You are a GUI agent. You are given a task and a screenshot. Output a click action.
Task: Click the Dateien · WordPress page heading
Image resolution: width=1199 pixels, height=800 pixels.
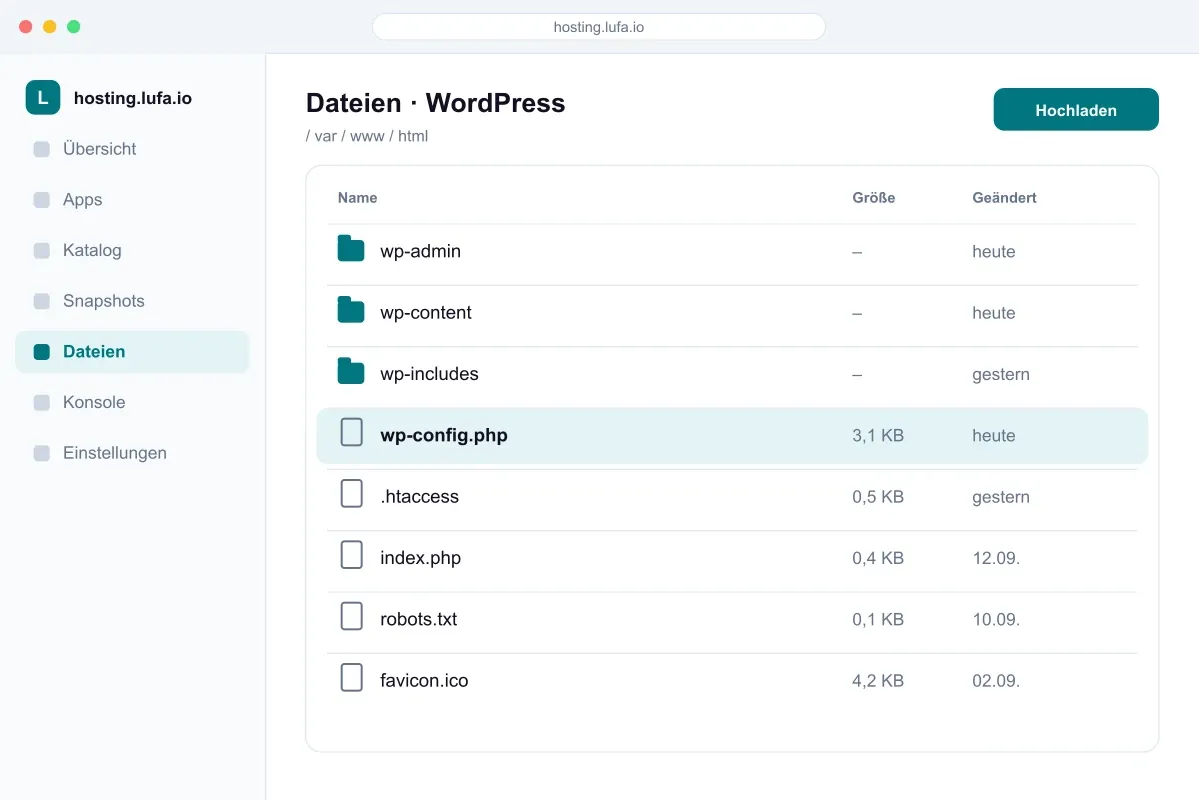(435, 102)
